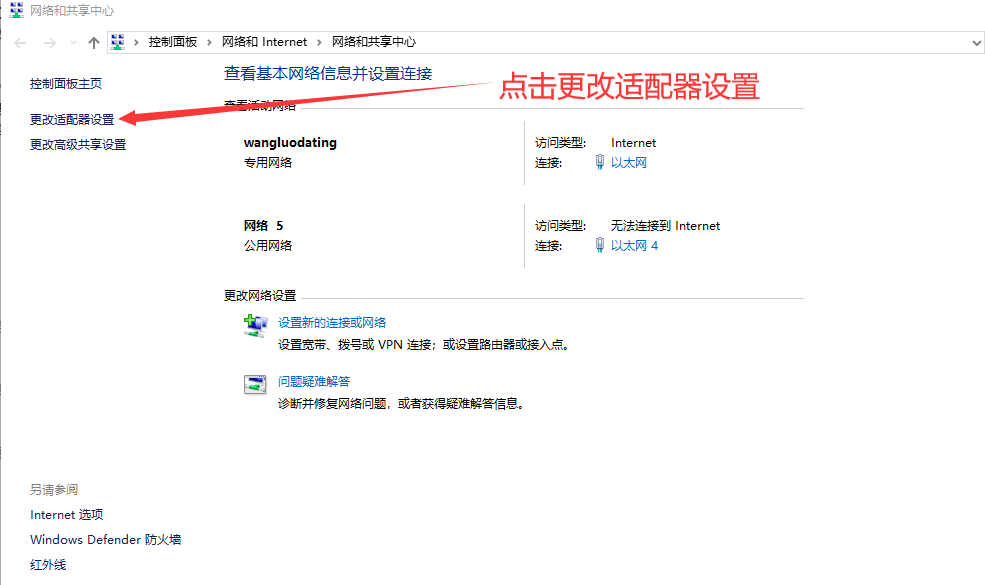The height and width of the screenshot is (585, 985).
Task: Click the window icon in title bar
Action: point(16,11)
